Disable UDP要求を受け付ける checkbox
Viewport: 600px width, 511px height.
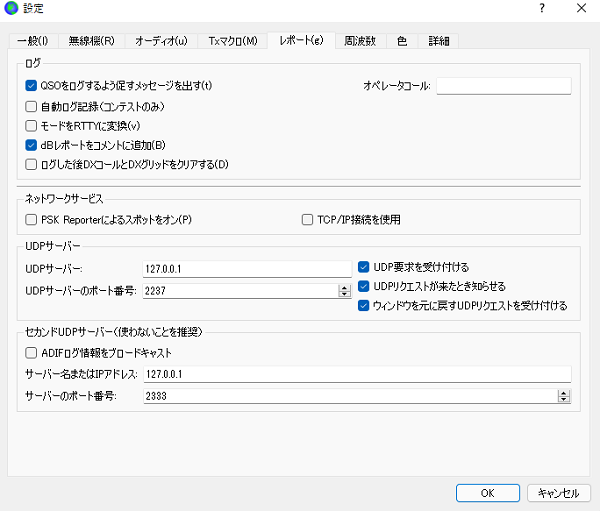tap(364, 267)
